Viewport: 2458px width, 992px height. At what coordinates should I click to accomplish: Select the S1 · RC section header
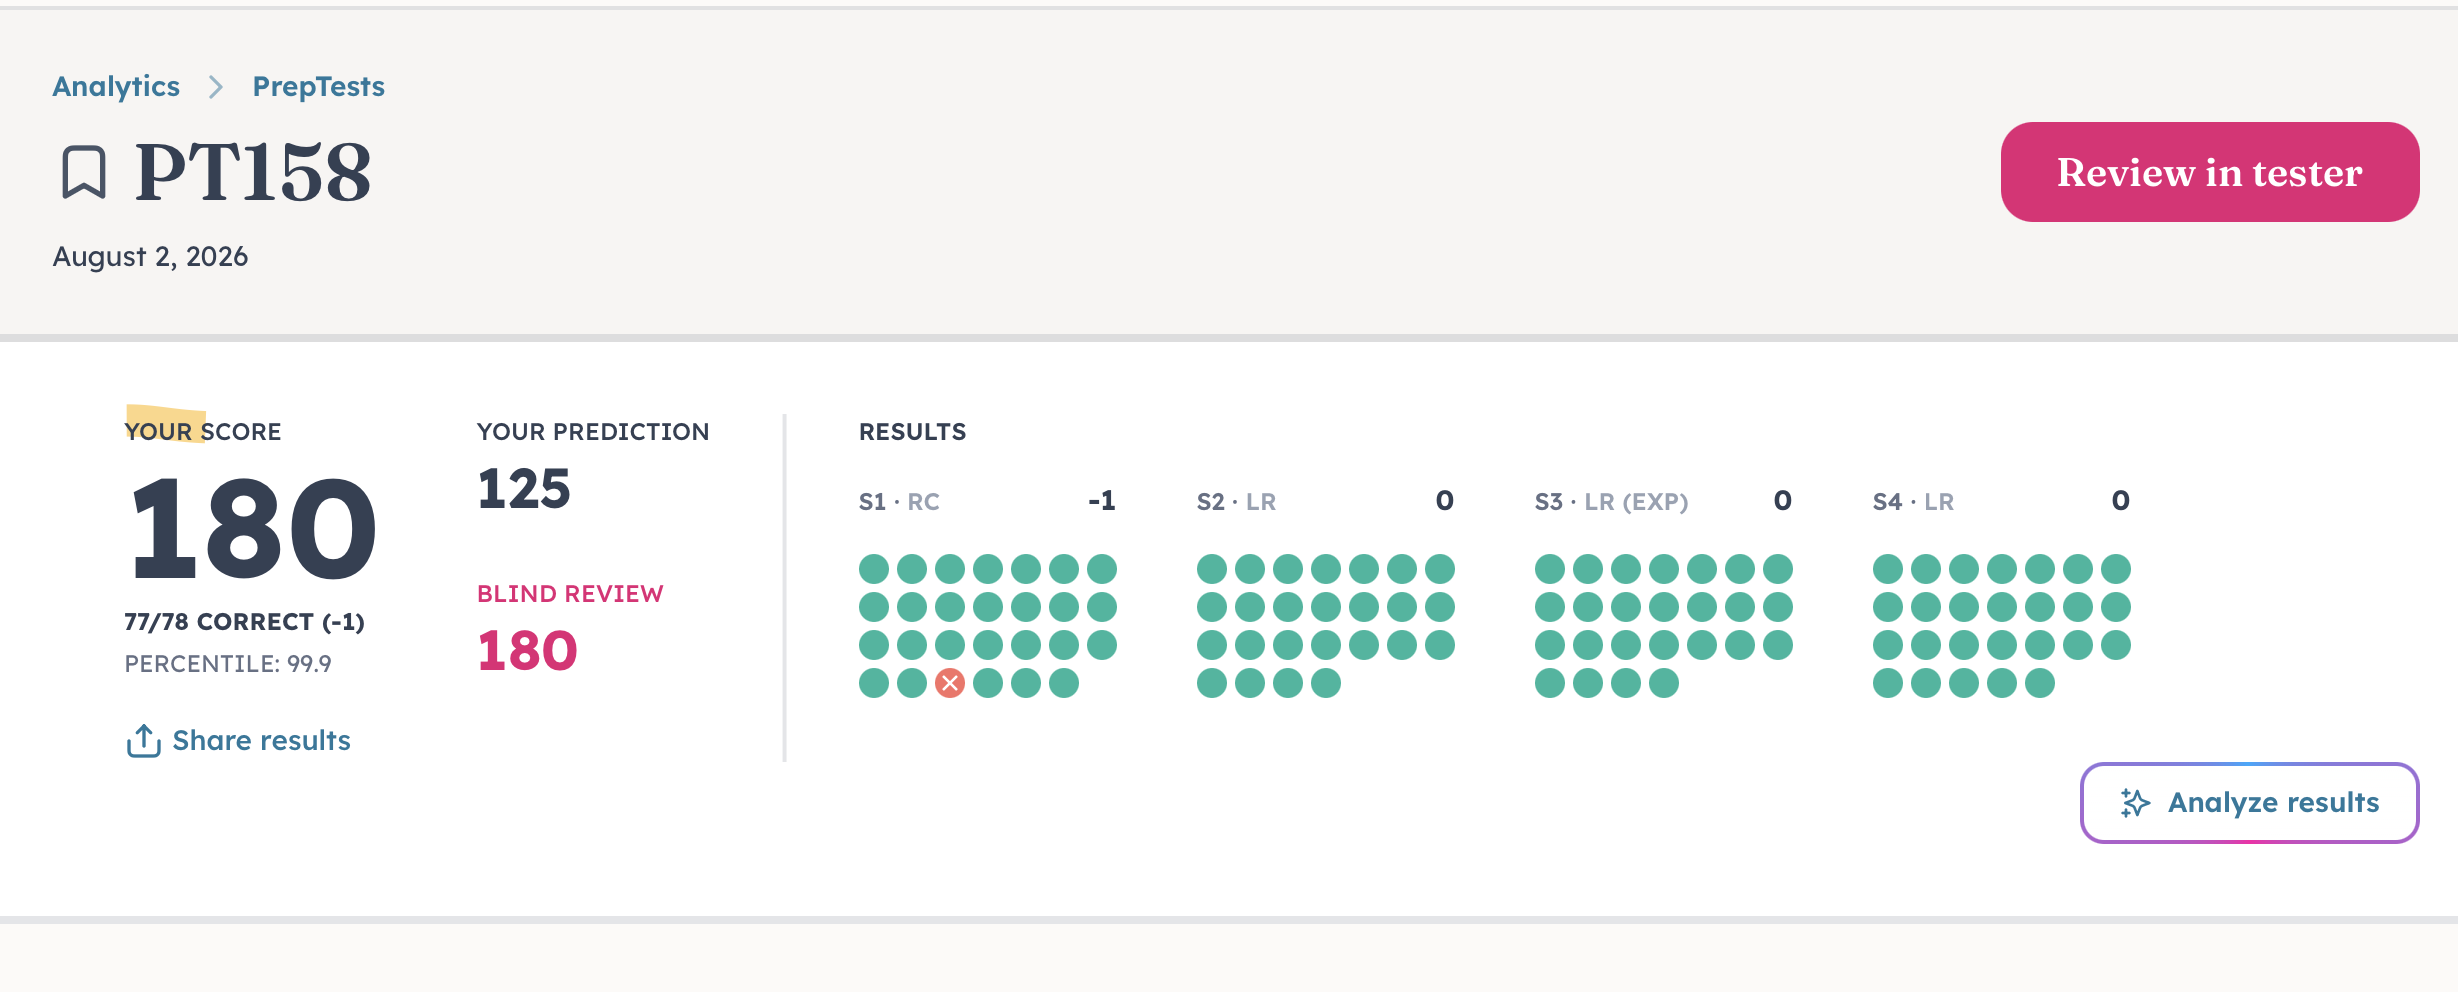(899, 502)
